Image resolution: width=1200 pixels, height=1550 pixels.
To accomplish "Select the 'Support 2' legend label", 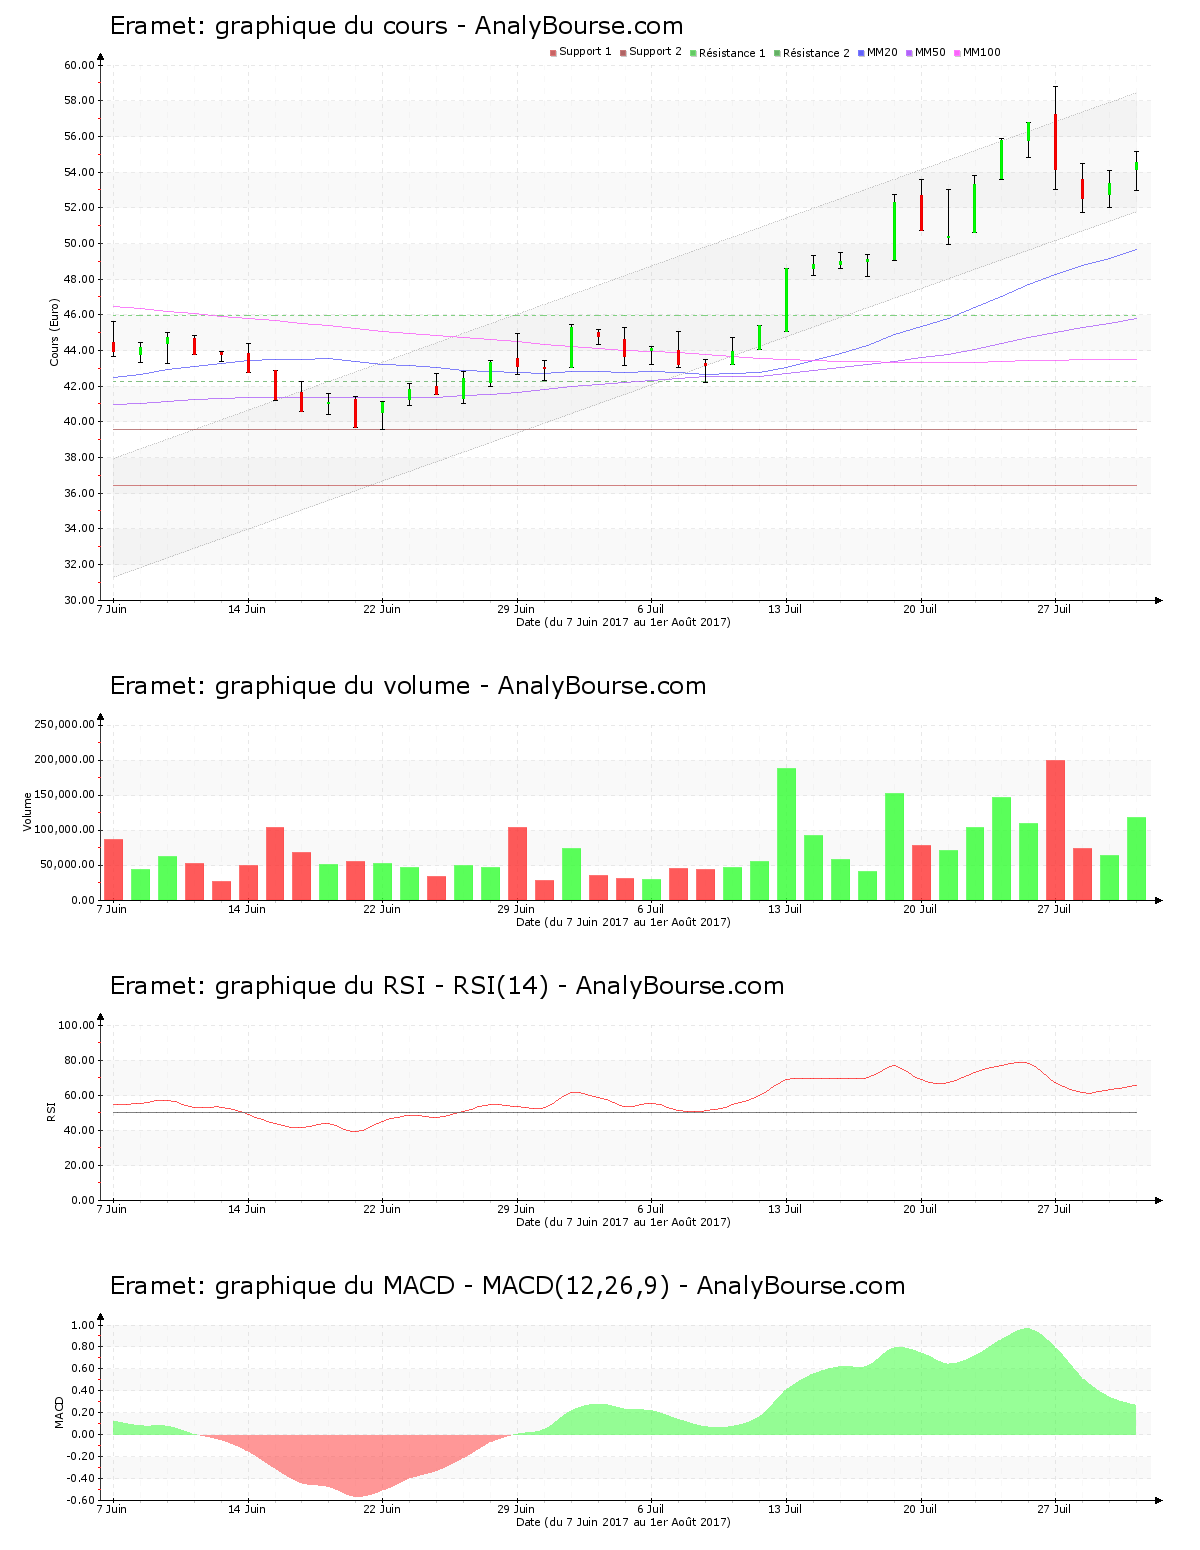I will coord(655,52).
